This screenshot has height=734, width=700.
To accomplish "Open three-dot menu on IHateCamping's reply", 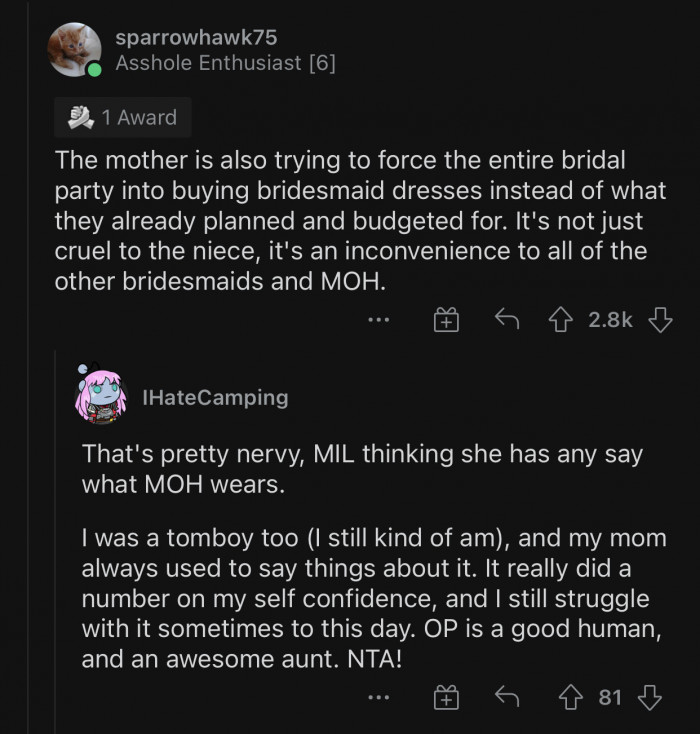I will tap(377, 697).
